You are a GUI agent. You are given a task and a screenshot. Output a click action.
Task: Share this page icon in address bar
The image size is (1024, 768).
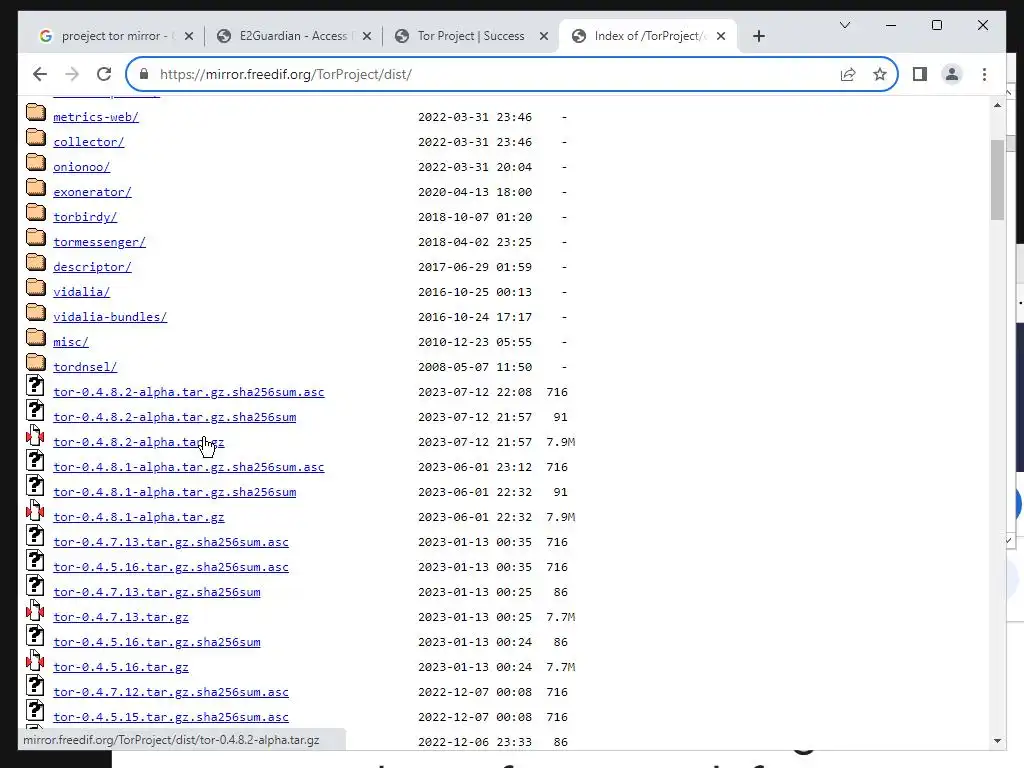(848, 74)
